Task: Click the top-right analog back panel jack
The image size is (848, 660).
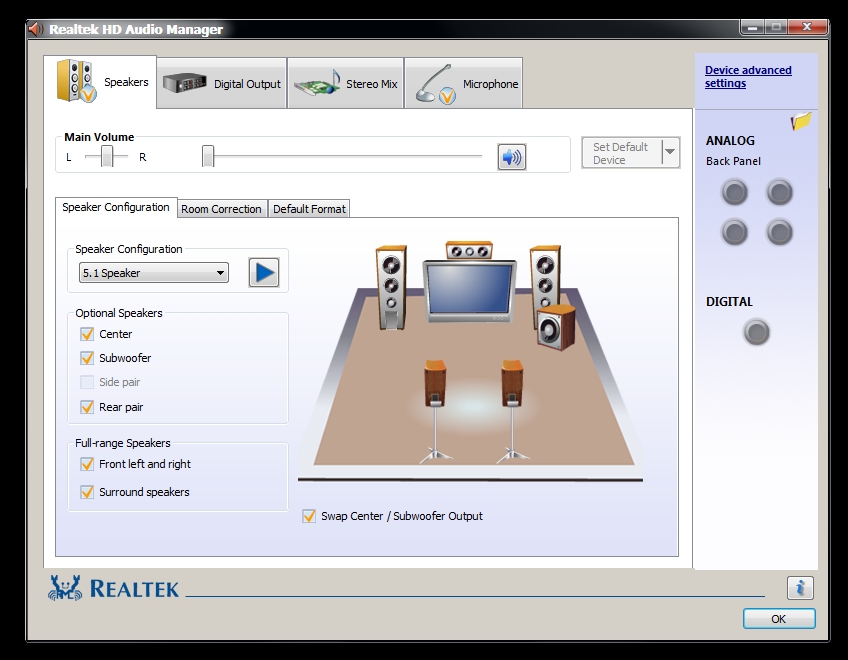Action: [x=779, y=192]
